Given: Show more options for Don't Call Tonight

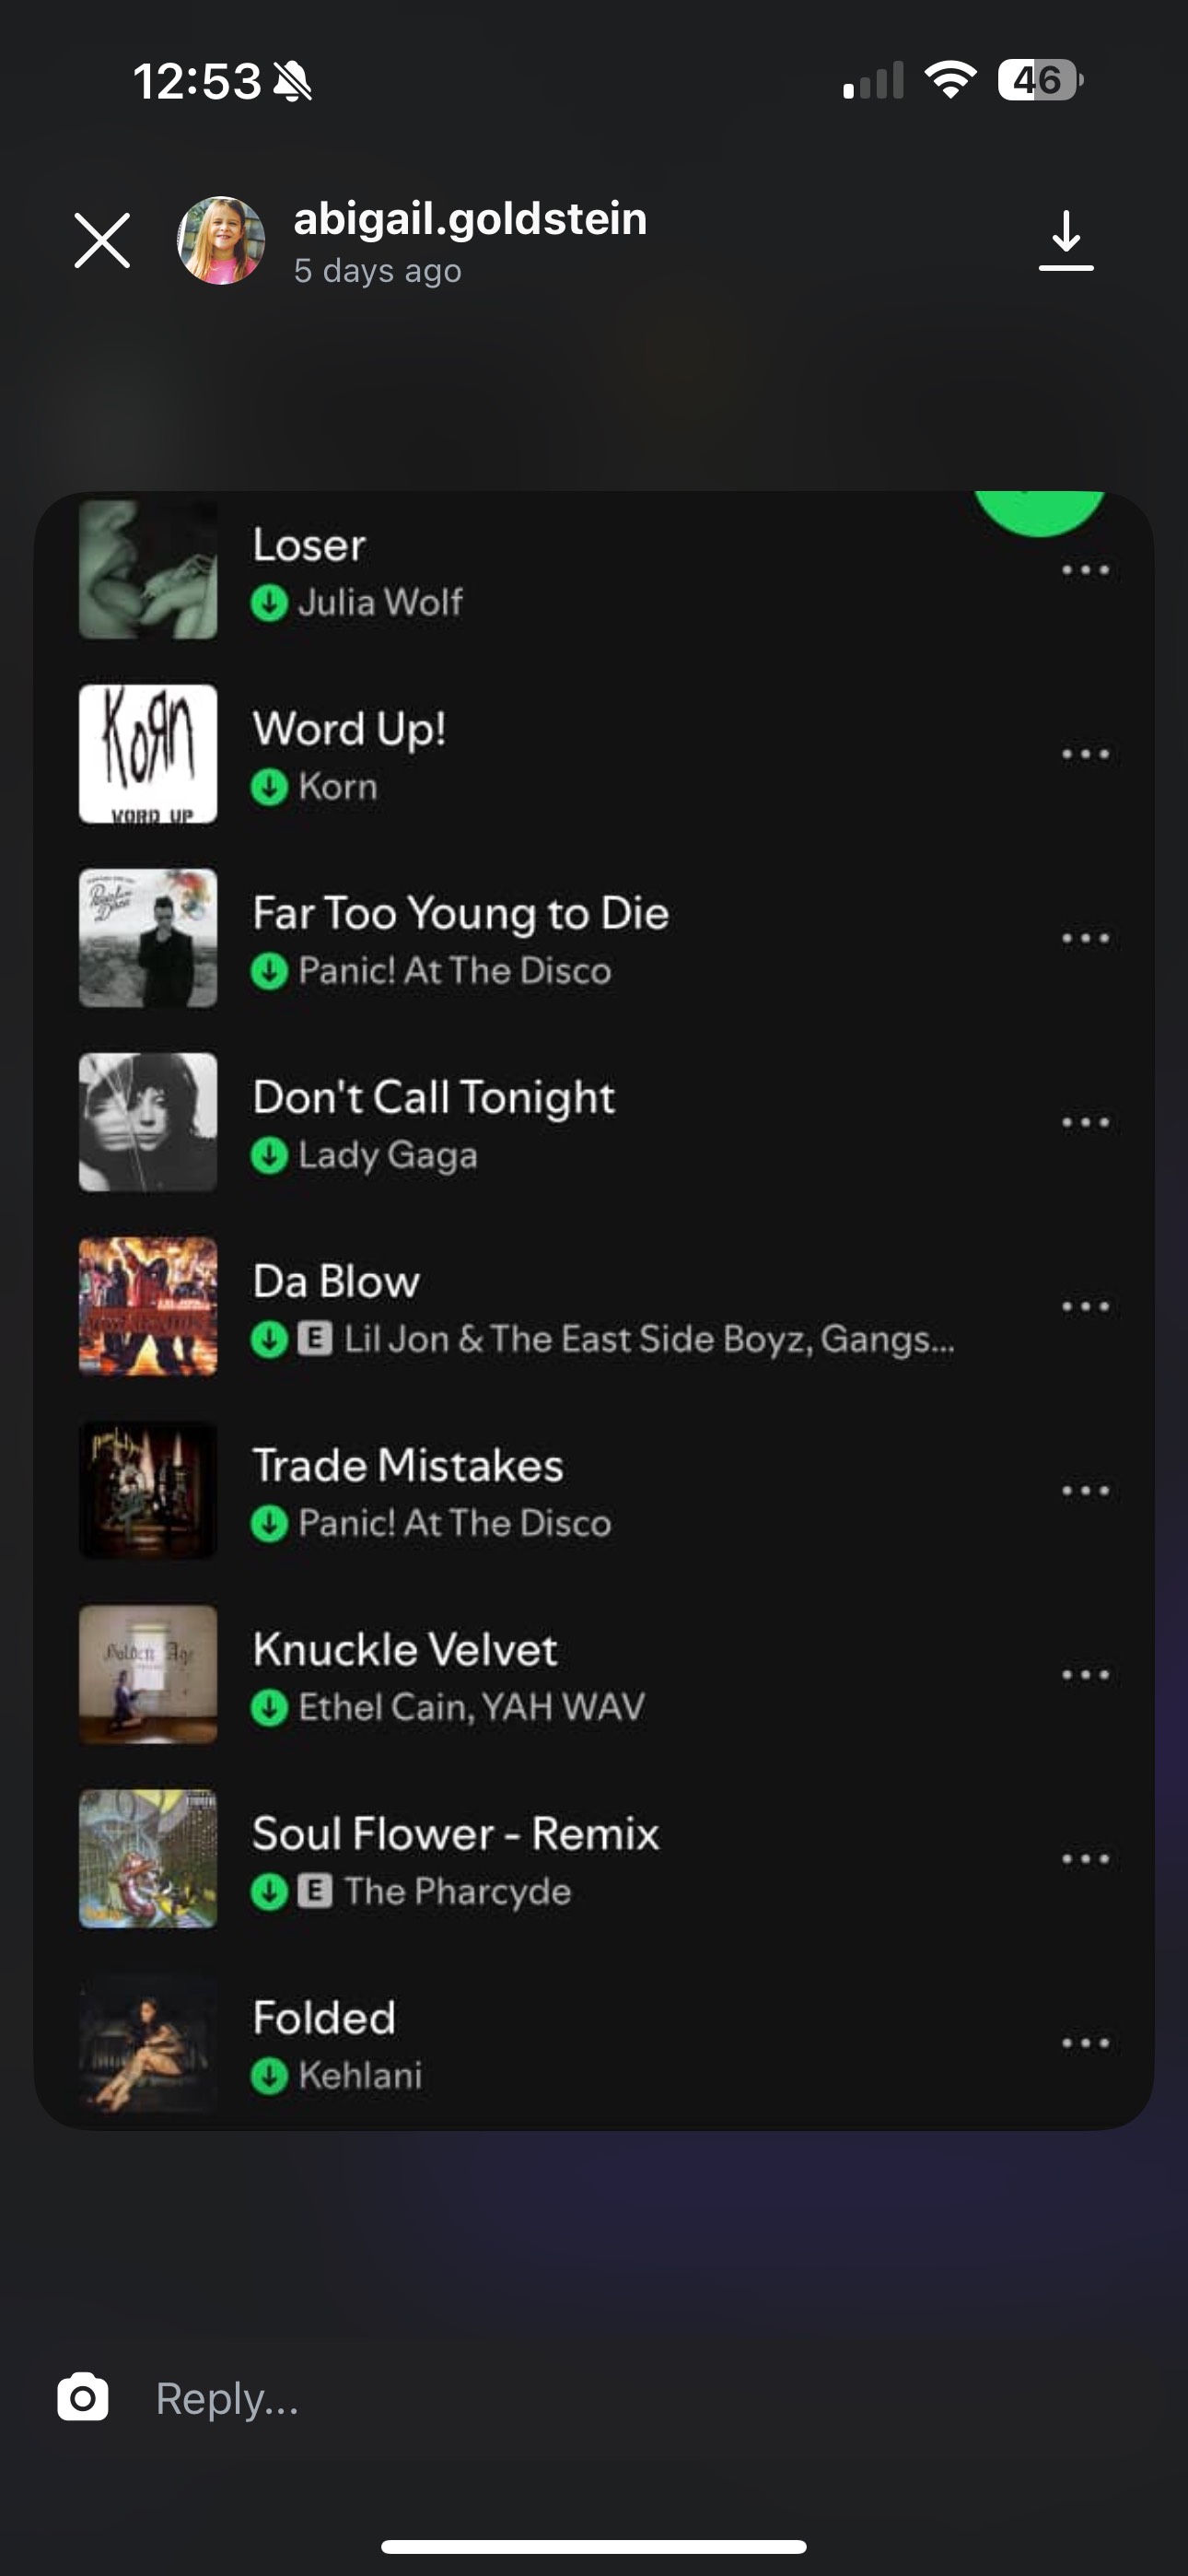Looking at the screenshot, I should [x=1085, y=1122].
